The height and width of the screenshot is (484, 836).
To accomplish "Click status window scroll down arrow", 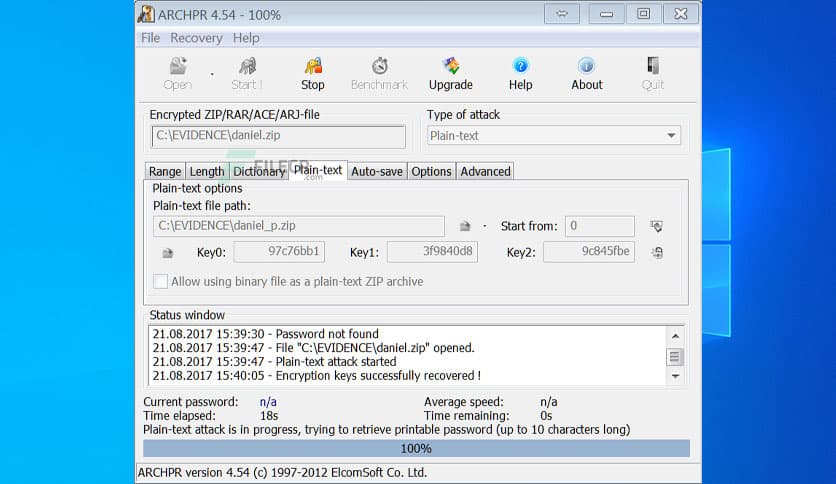I will click(675, 376).
